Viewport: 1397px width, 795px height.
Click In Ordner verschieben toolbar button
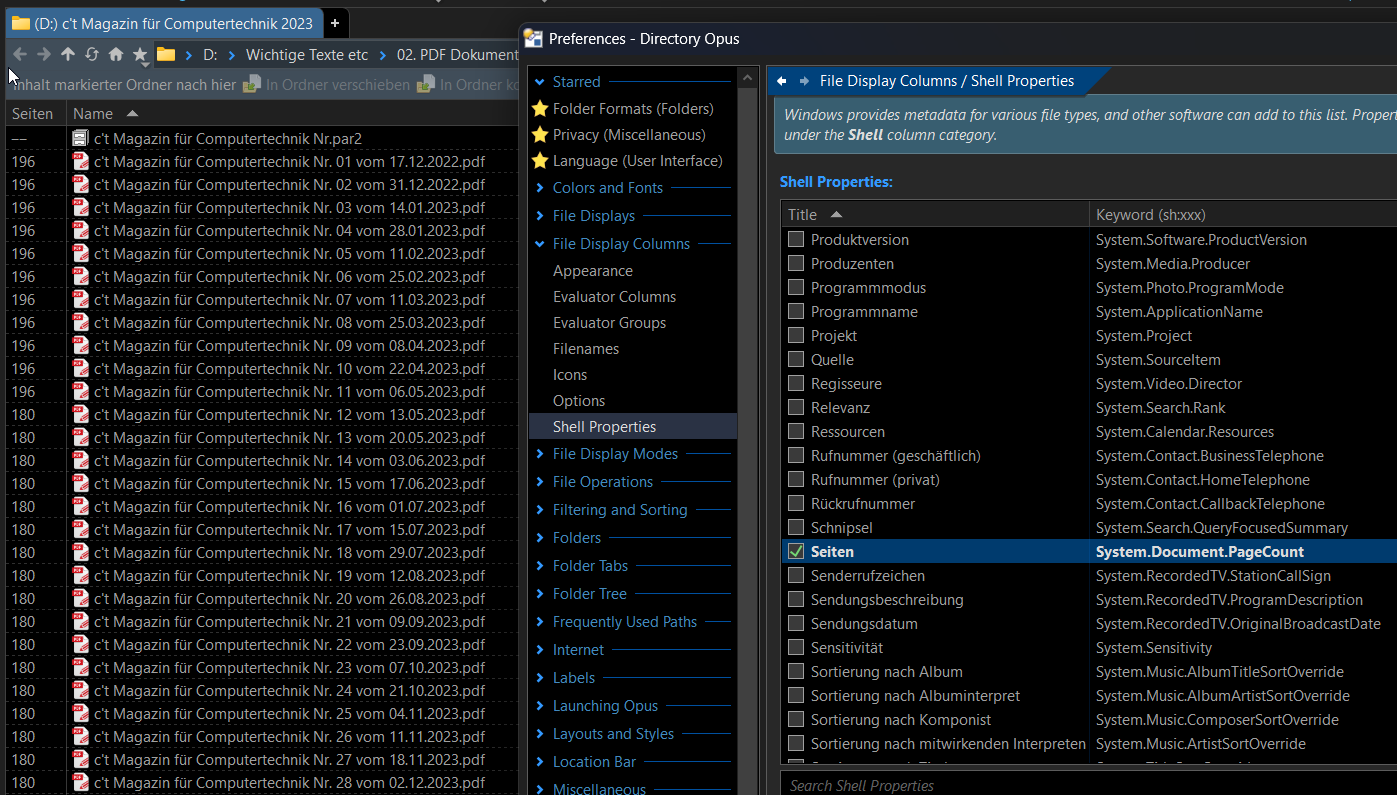tap(327, 85)
